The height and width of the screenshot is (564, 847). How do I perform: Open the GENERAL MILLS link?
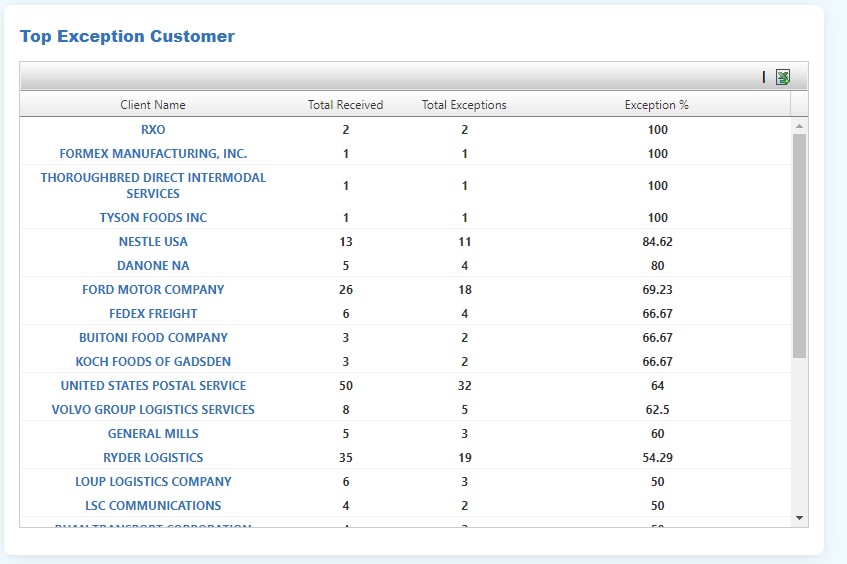point(153,433)
